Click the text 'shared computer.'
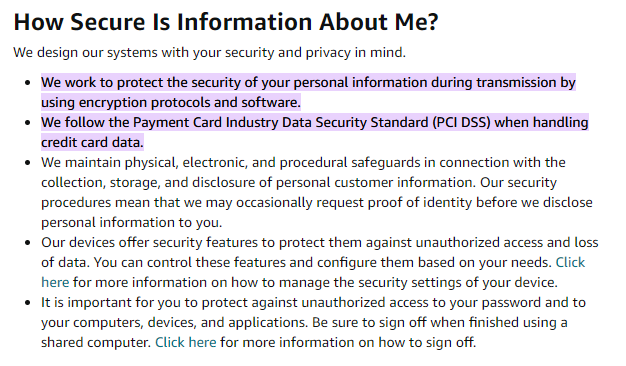 point(96,342)
